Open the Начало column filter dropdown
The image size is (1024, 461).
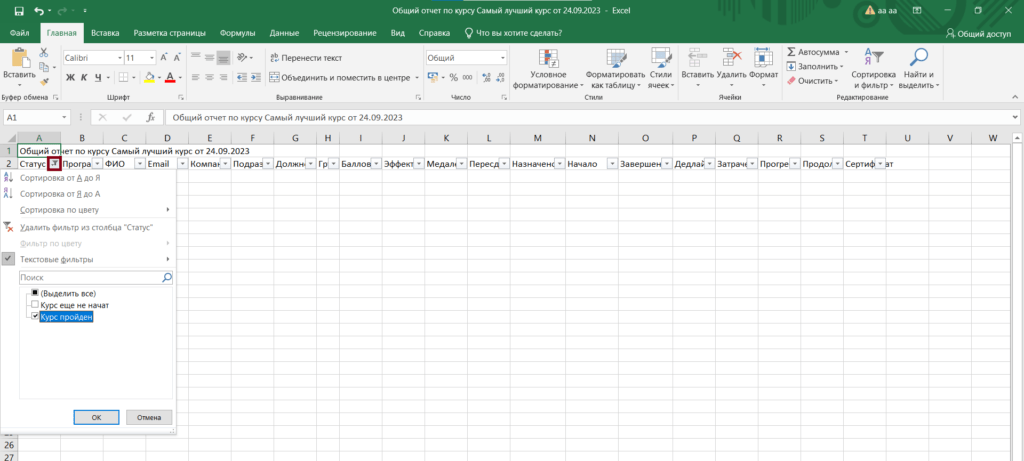(611, 165)
